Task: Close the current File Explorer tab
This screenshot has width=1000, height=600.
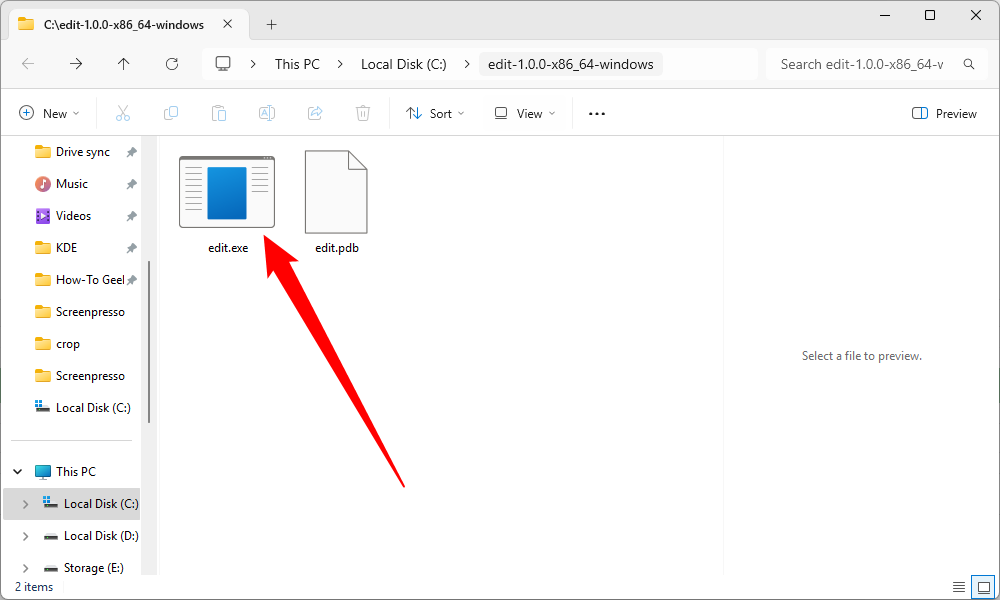Action: pos(228,24)
